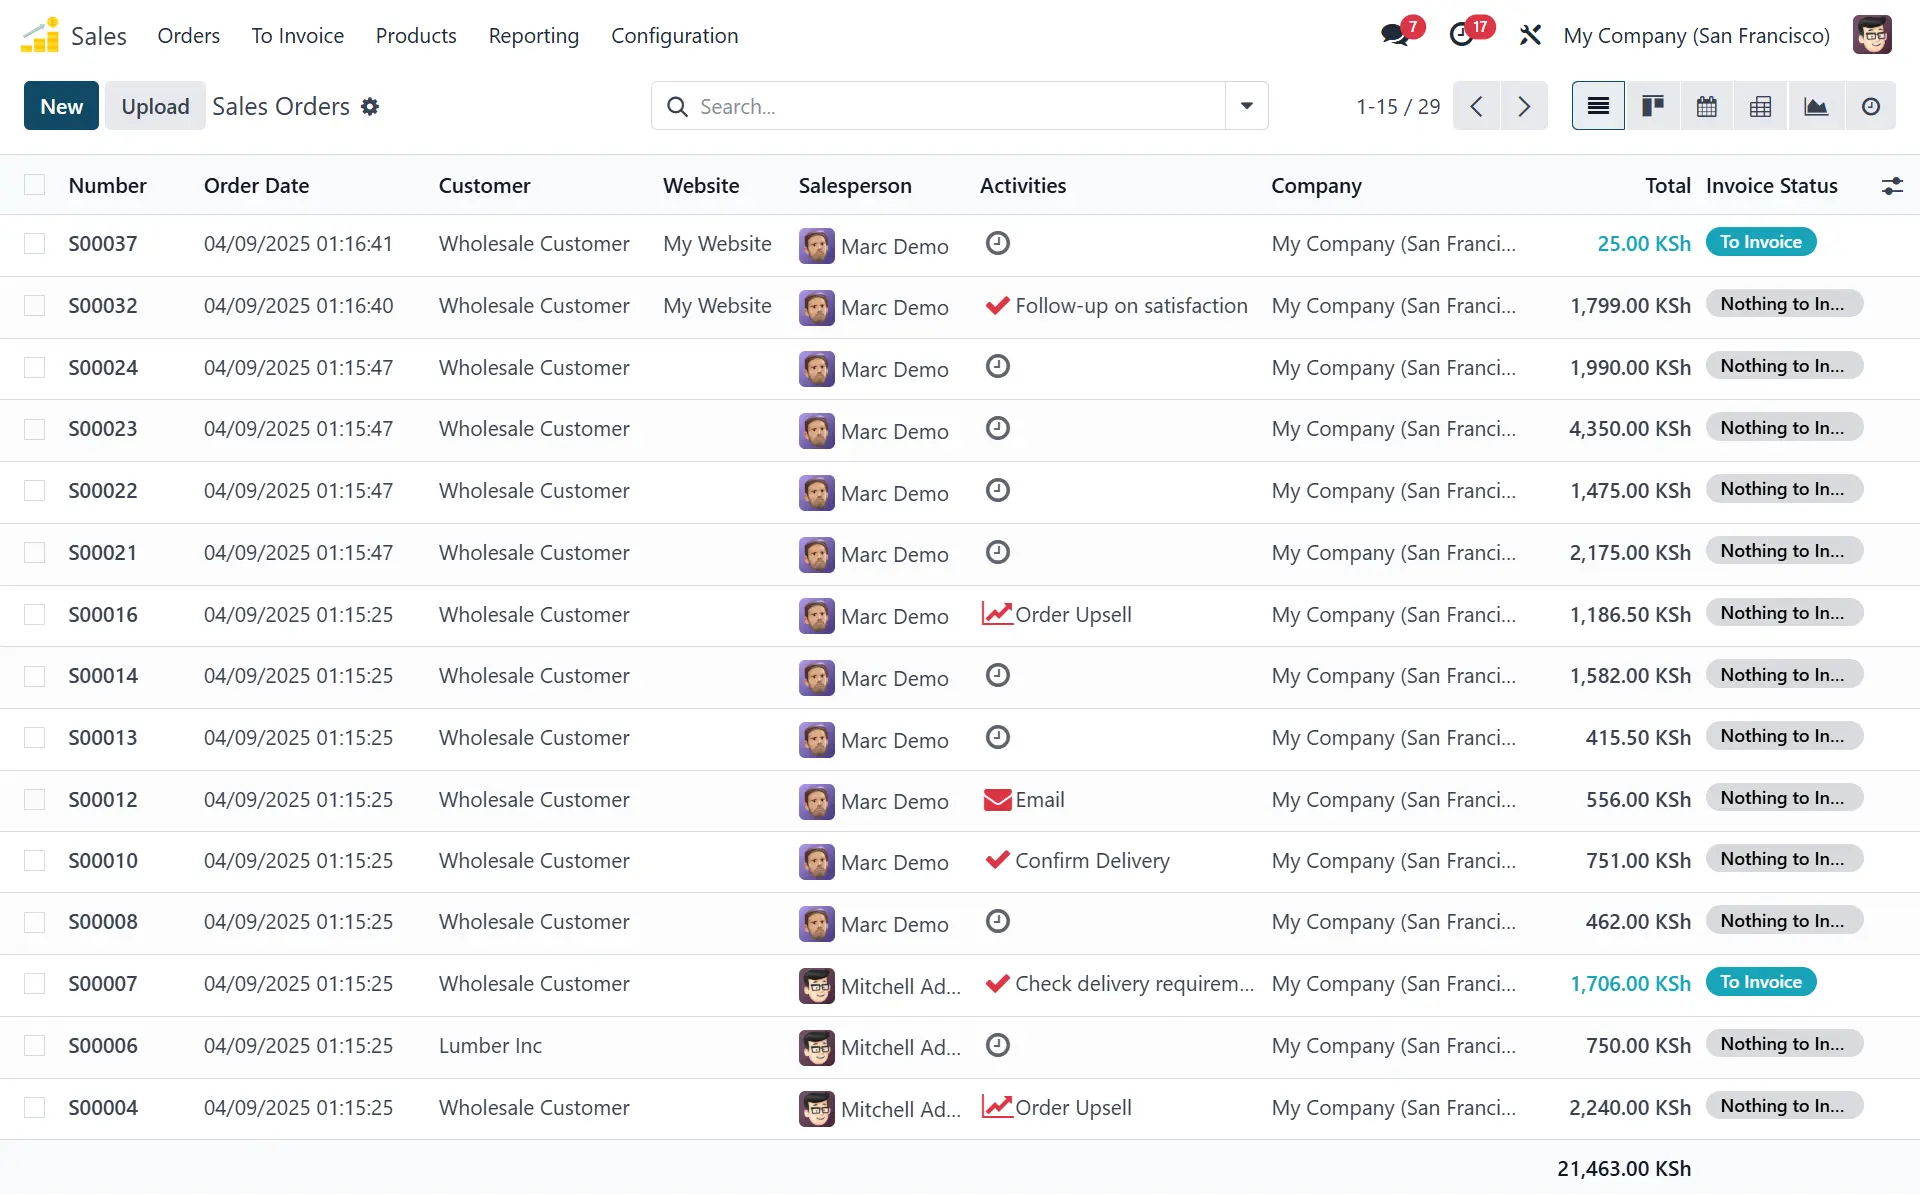The image size is (1920, 1195).
Task: Open the messages chat icon
Action: [x=1394, y=35]
